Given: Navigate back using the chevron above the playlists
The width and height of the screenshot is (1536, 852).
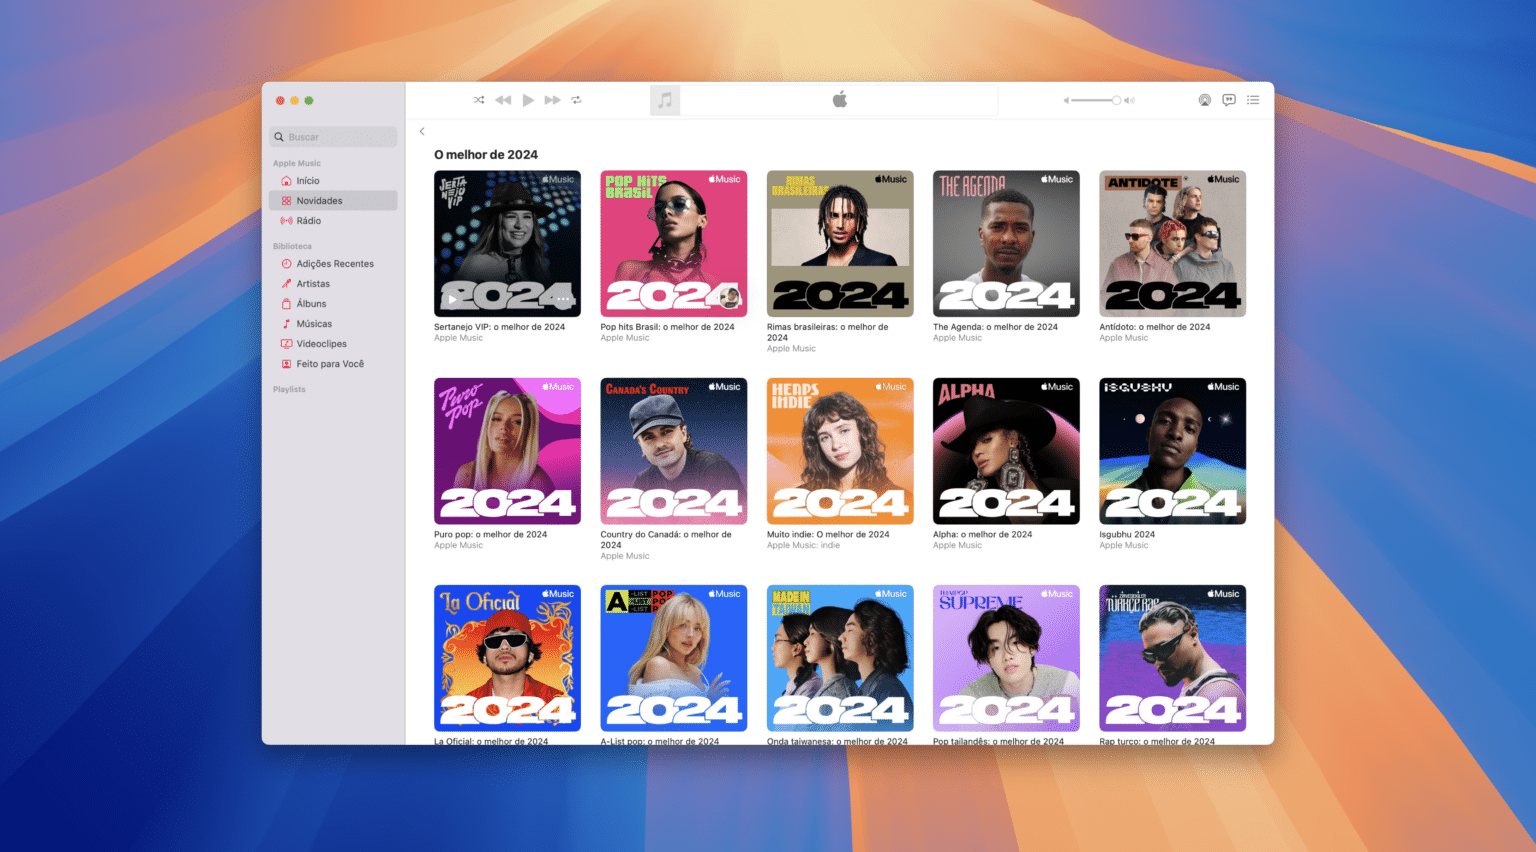Looking at the screenshot, I should (x=421, y=131).
